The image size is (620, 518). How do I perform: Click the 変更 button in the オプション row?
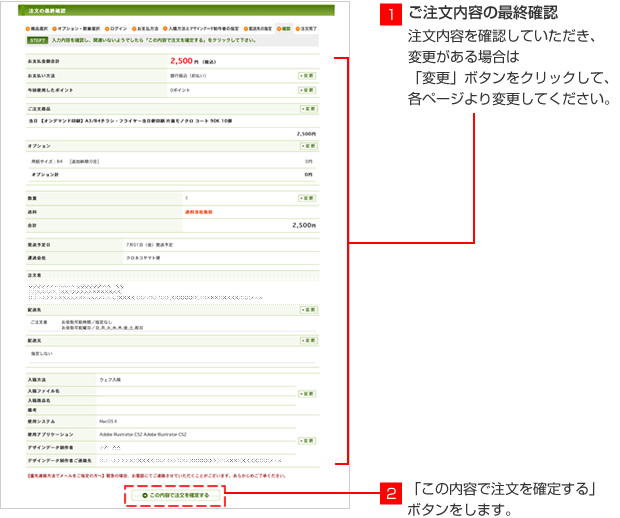[x=308, y=145]
